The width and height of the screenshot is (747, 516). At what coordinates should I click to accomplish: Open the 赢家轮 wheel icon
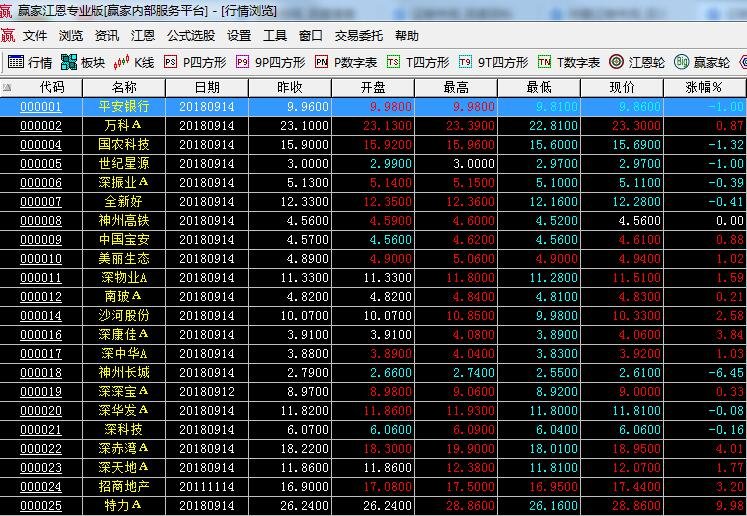(682, 62)
